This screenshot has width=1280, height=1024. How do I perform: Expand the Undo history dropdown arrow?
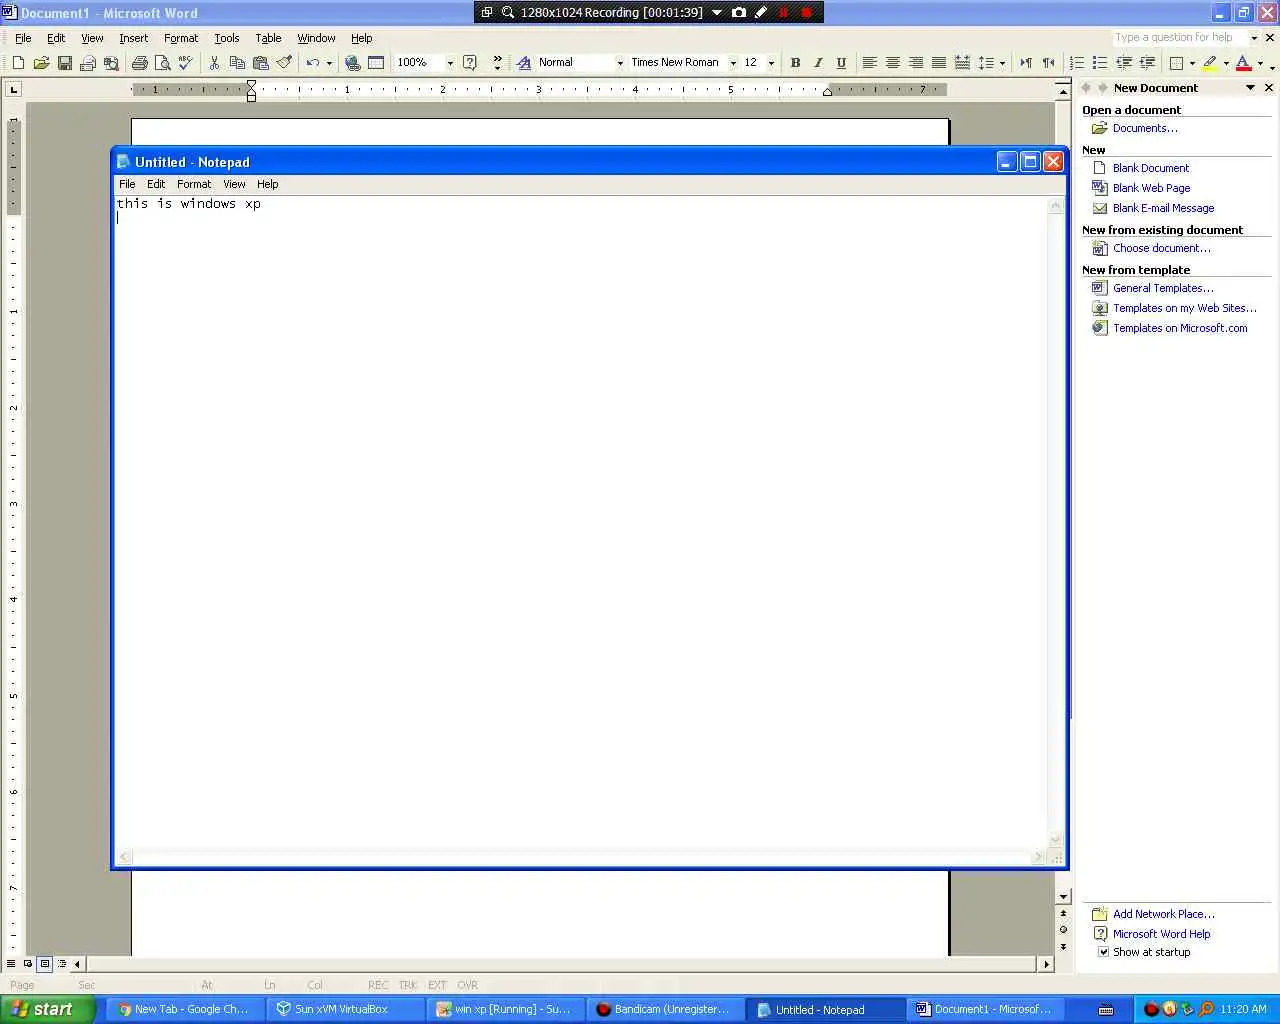point(329,62)
